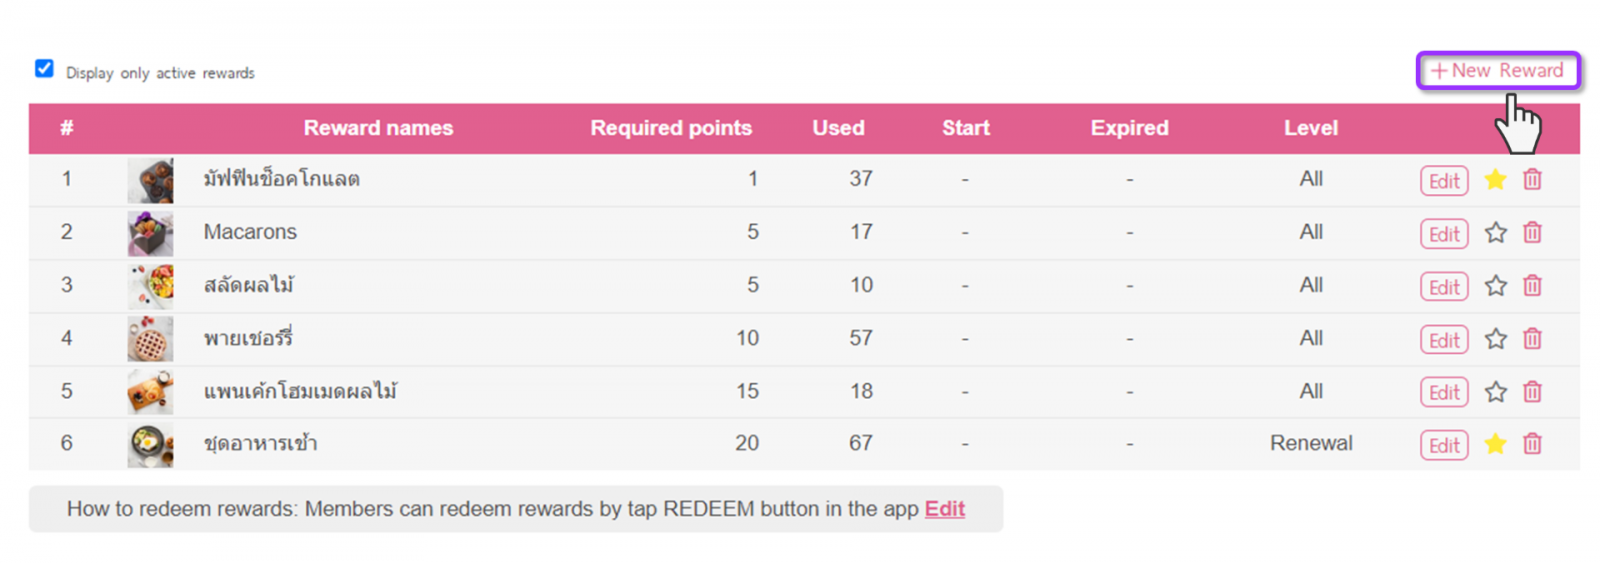Unstar the first reward's yellow star
Viewport: 1600px width, 563px height.
click(x=1495, y=180)
